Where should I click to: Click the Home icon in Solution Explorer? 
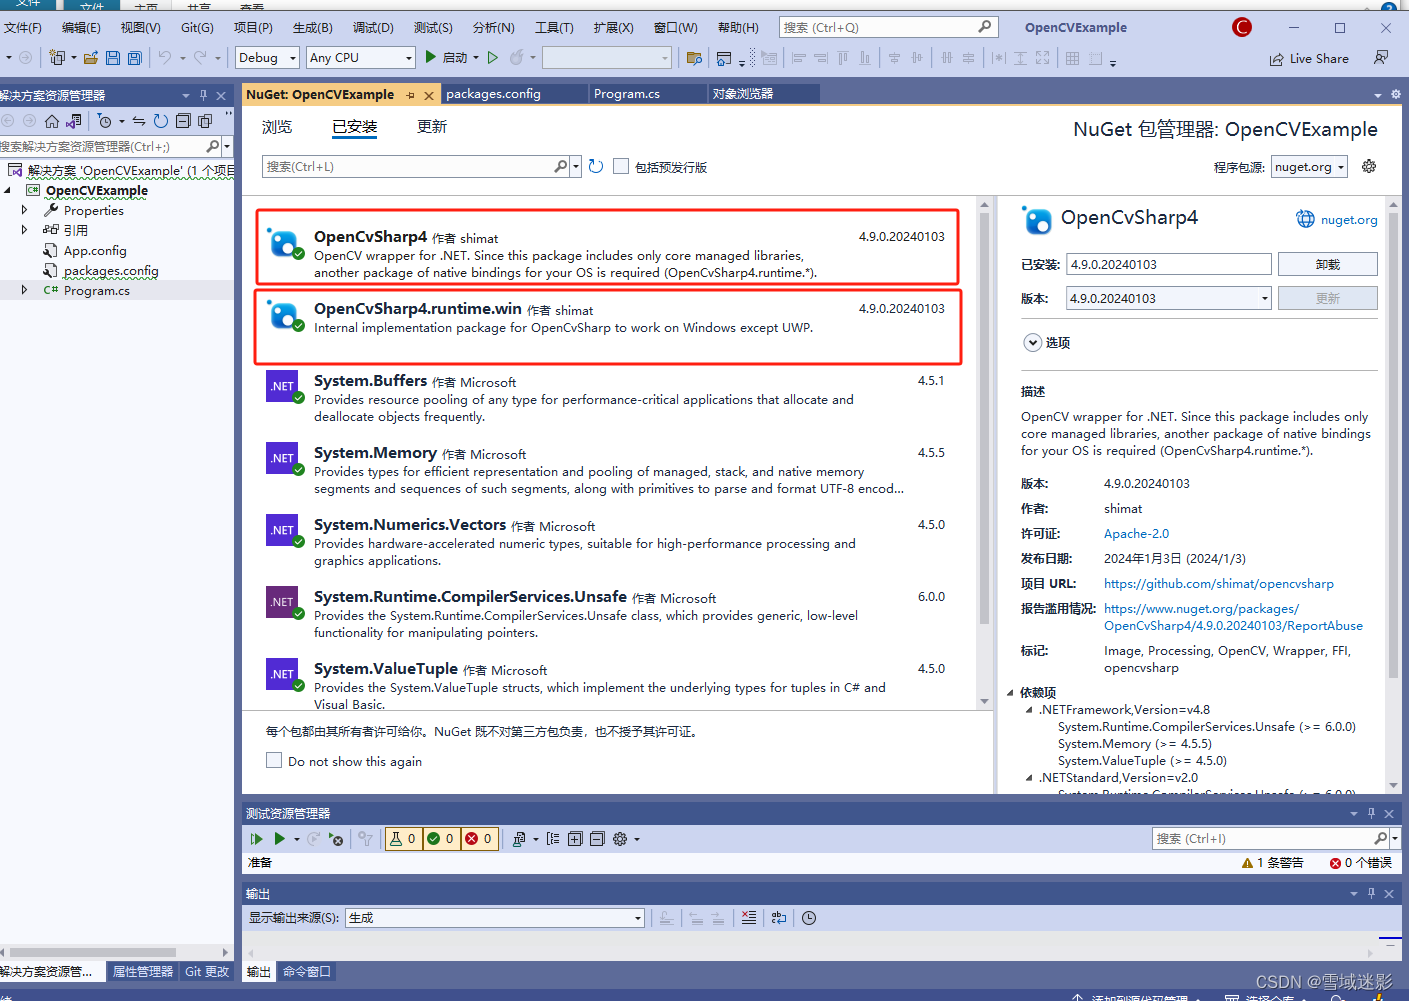pyautogui.click(x=52, y=121)
